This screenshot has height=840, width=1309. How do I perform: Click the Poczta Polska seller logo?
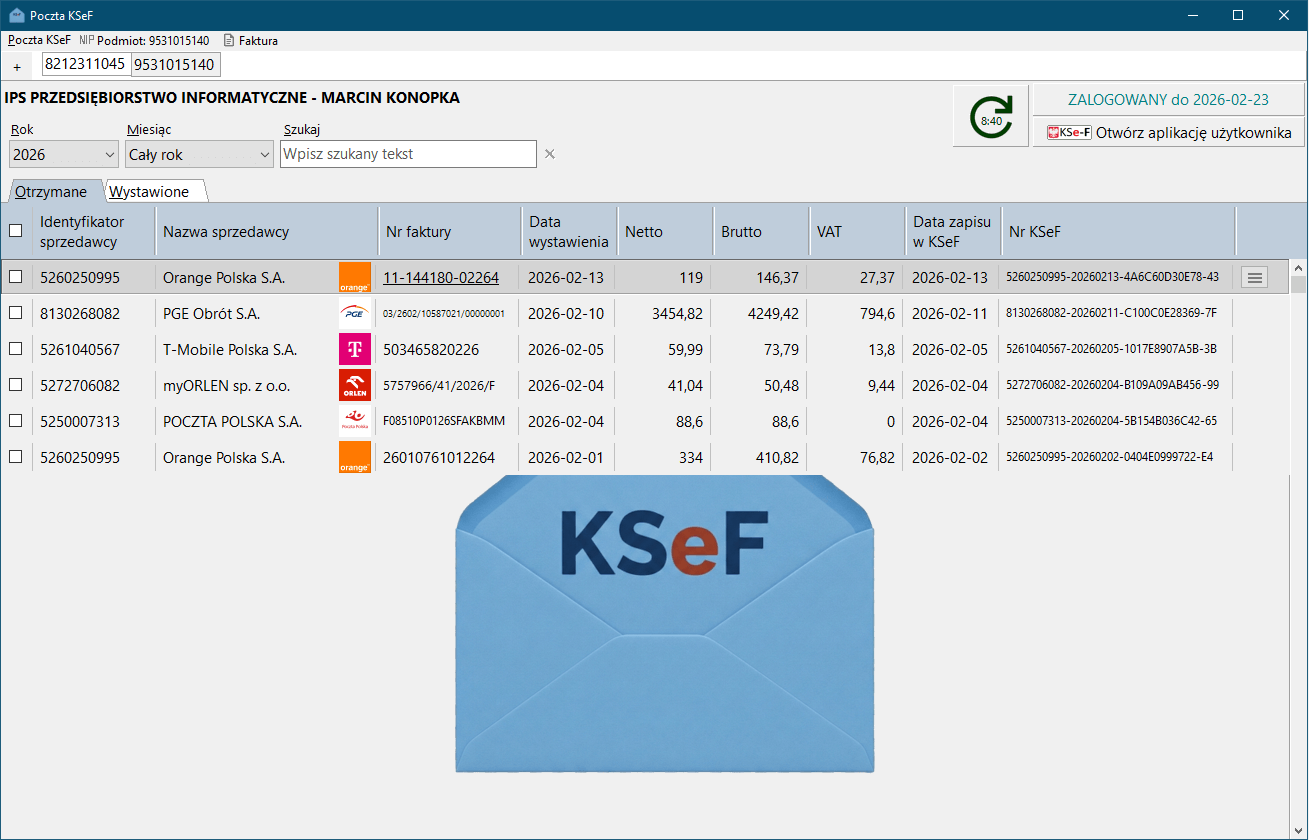[355, 422]
